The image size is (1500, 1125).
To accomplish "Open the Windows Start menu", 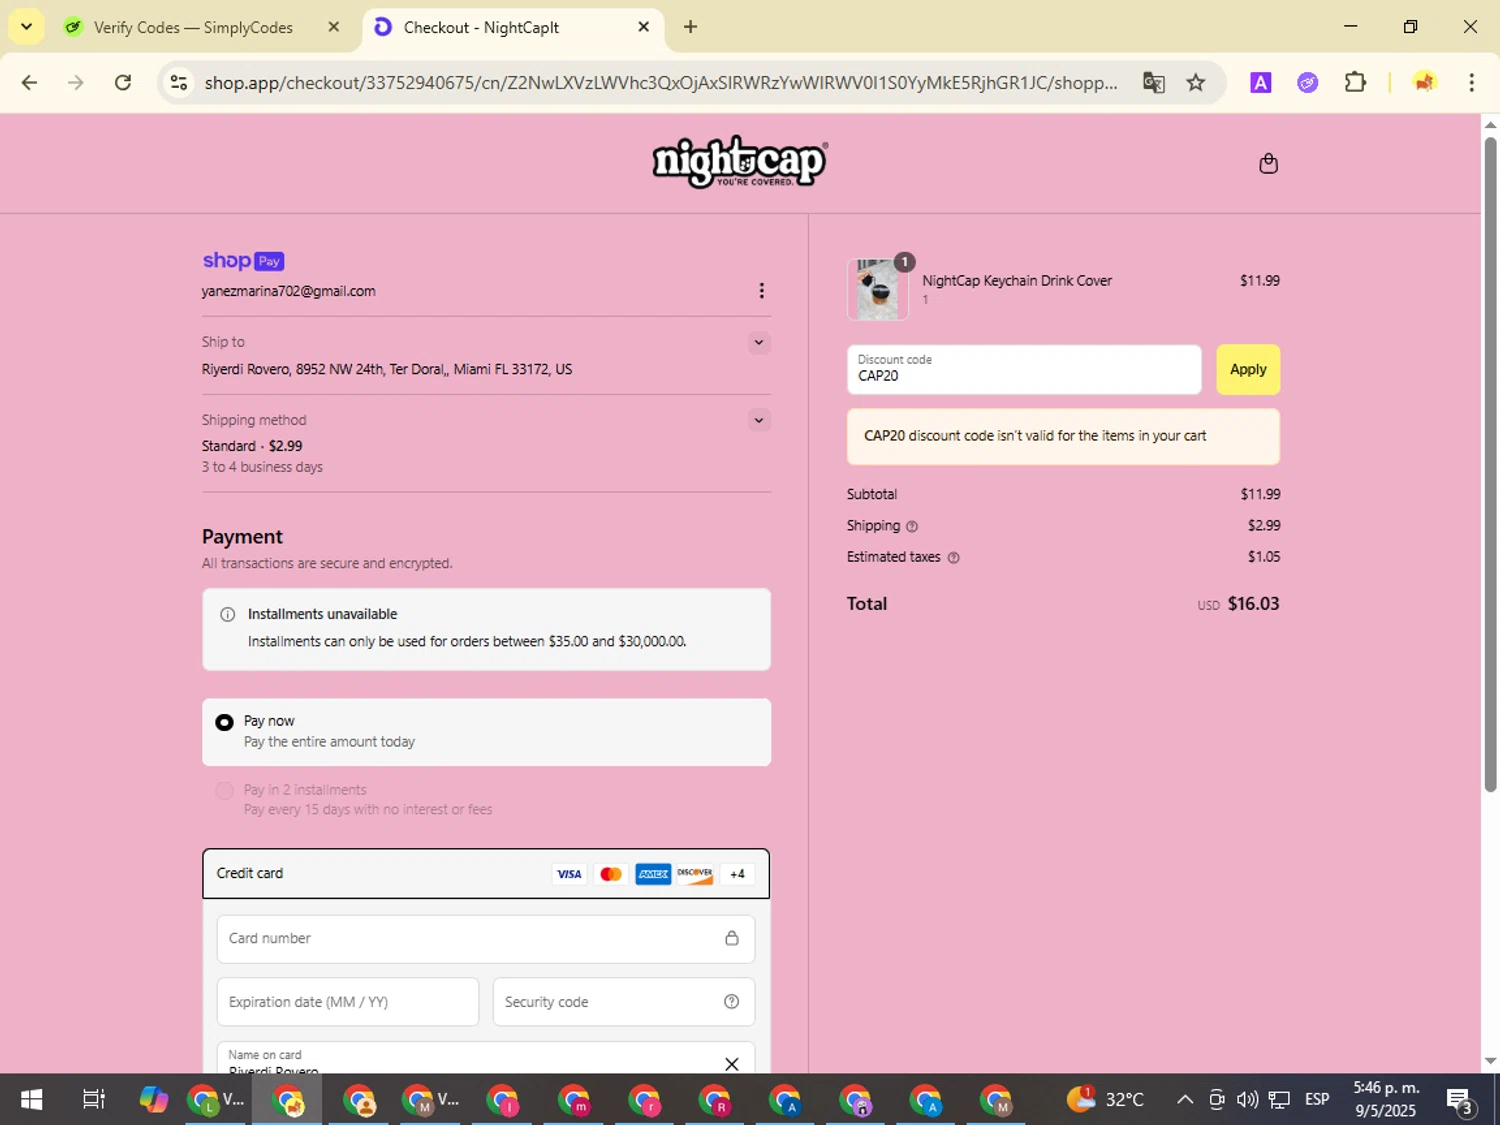I will click(31, 1100).
